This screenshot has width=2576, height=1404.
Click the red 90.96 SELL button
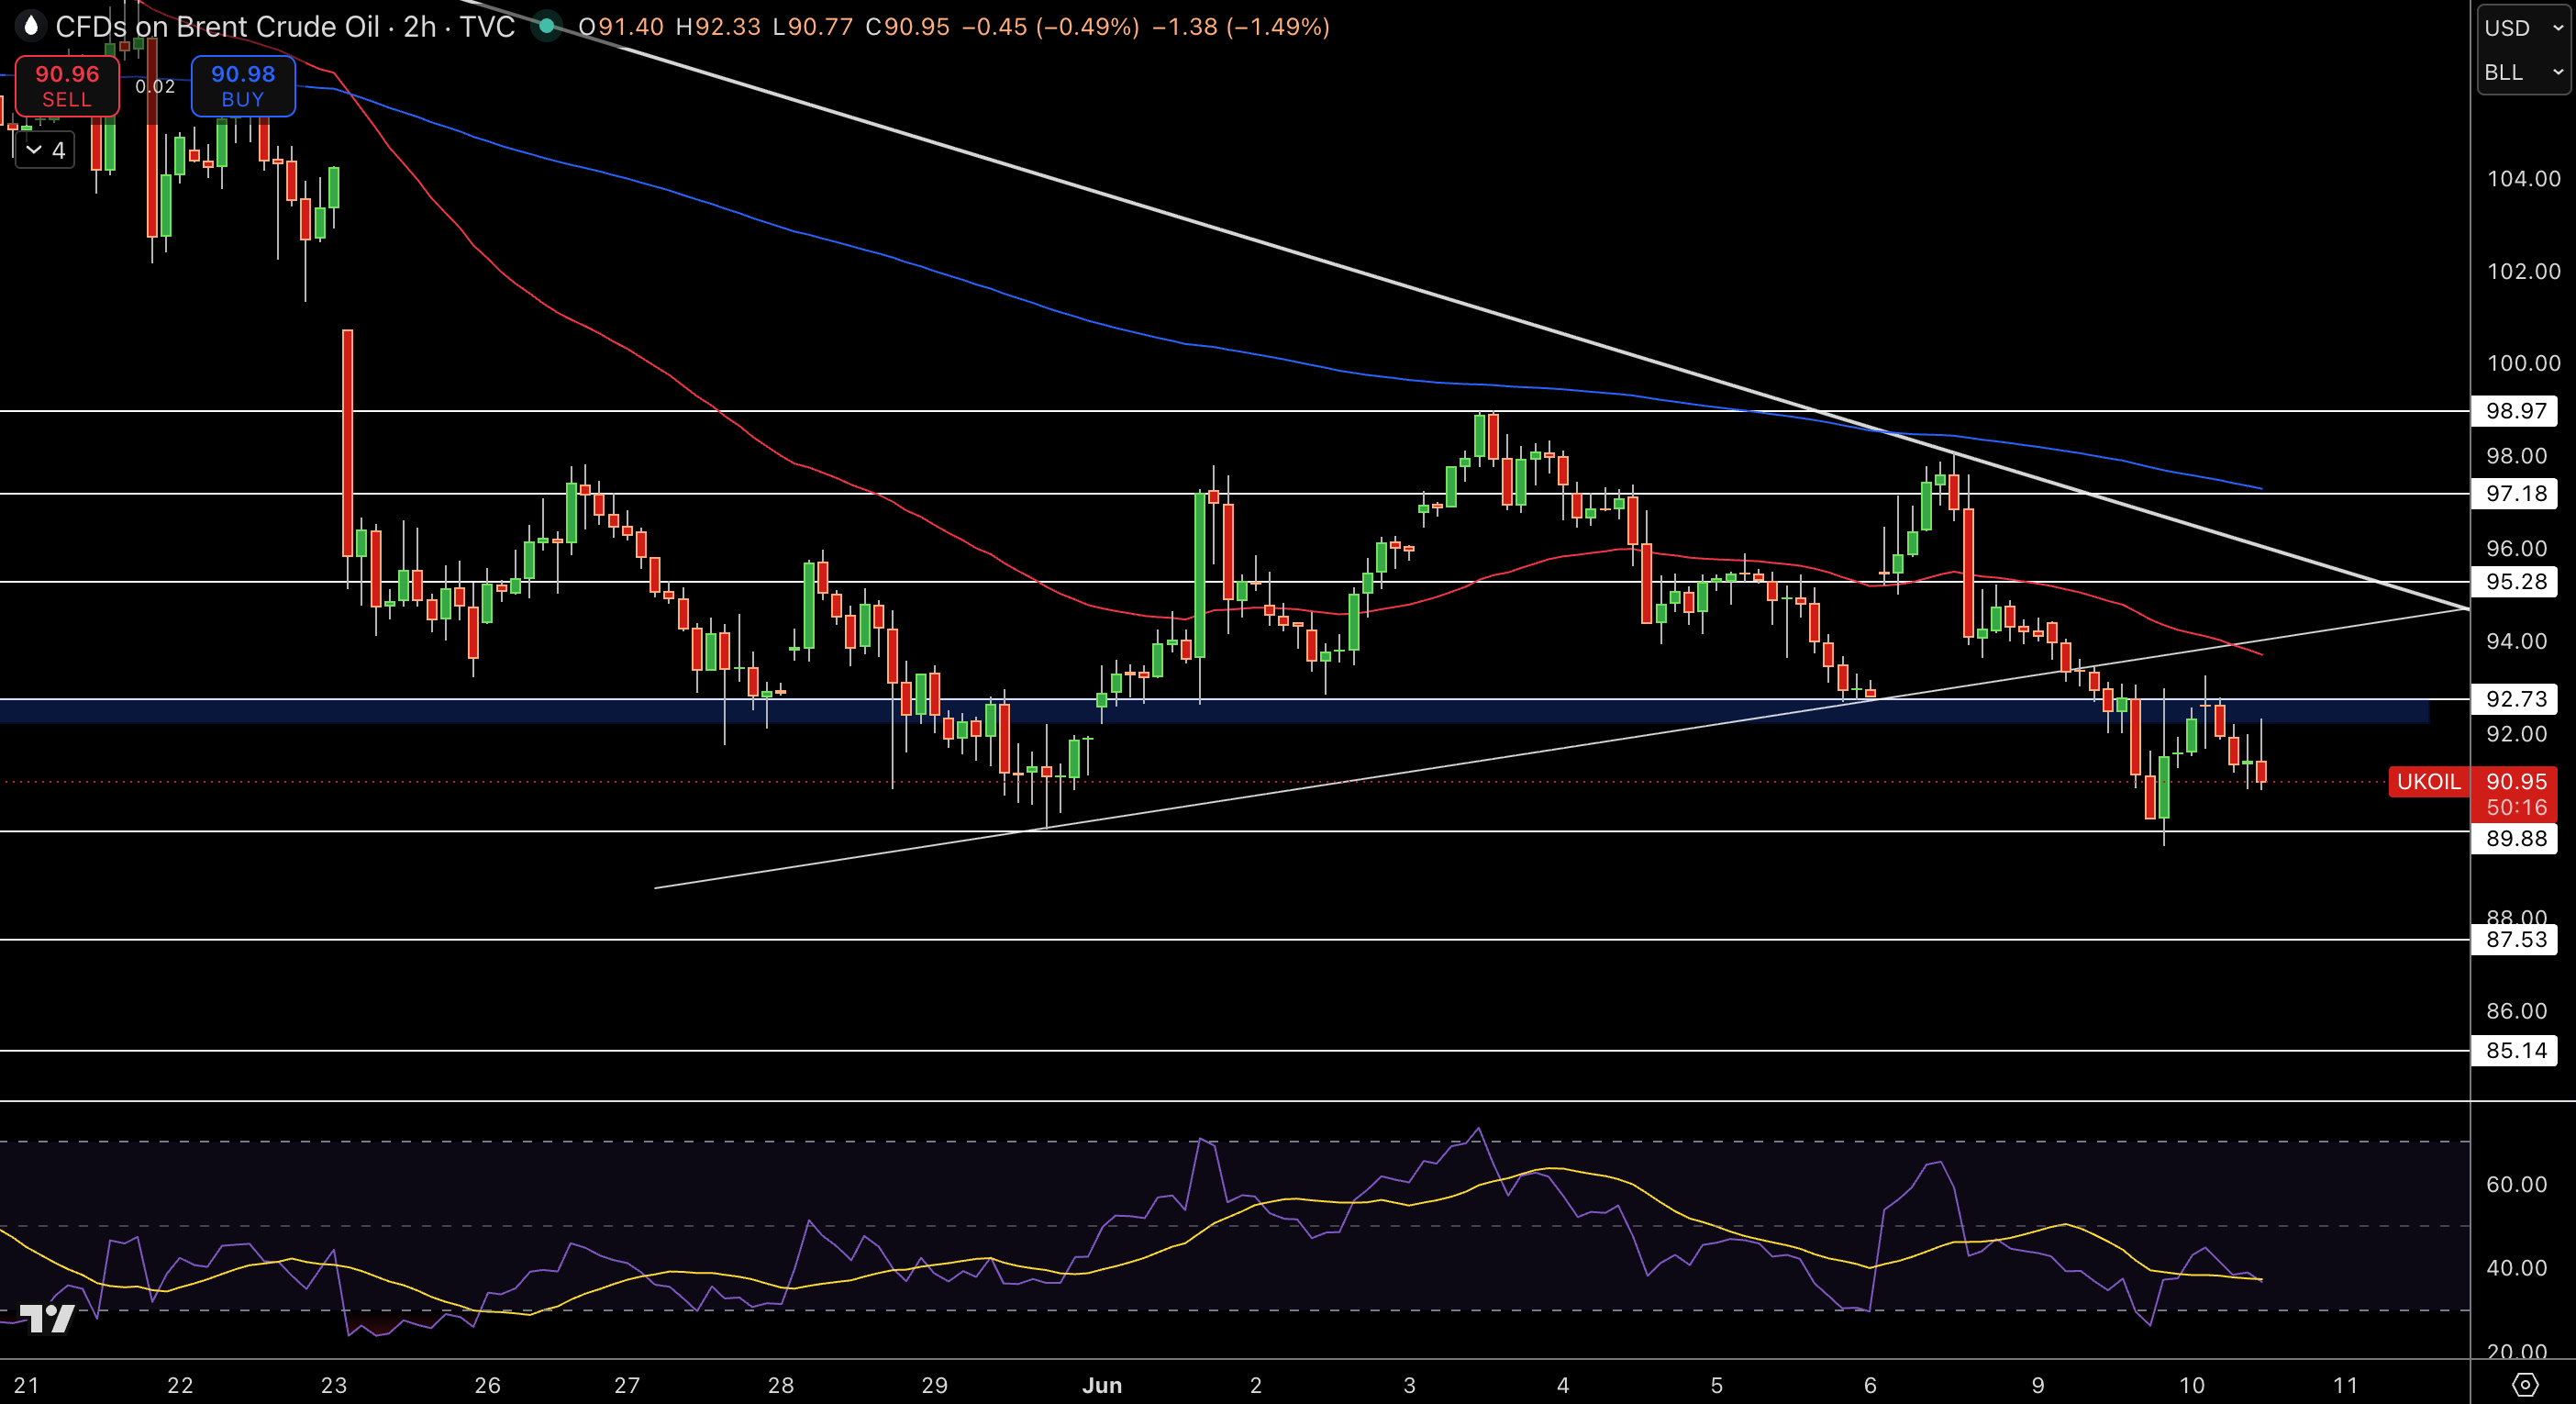coord(67,86)
